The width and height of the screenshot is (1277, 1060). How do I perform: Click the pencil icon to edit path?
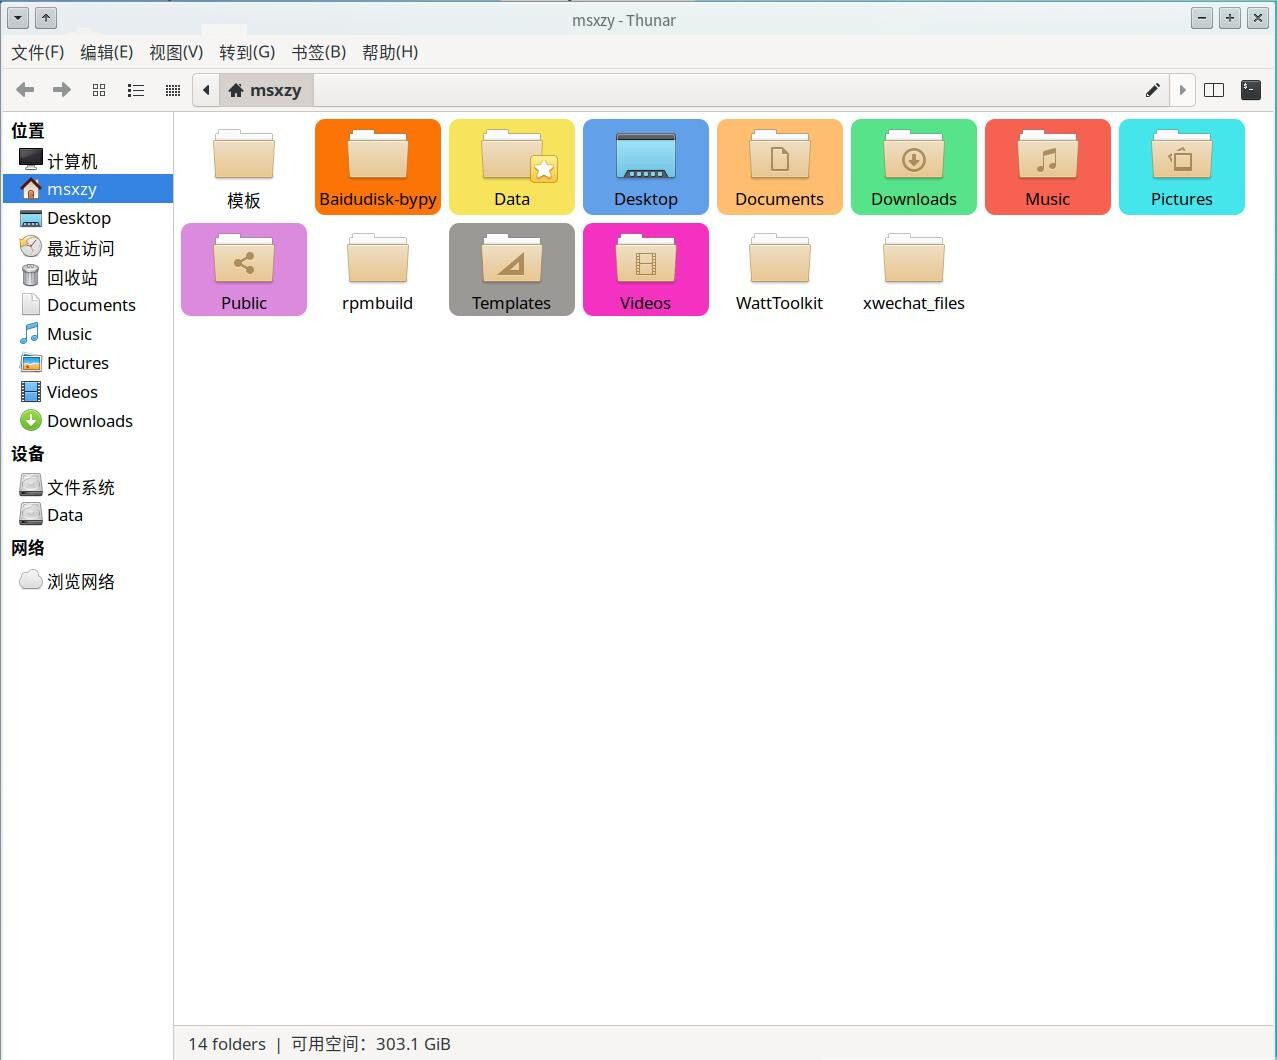[1152, 90]
